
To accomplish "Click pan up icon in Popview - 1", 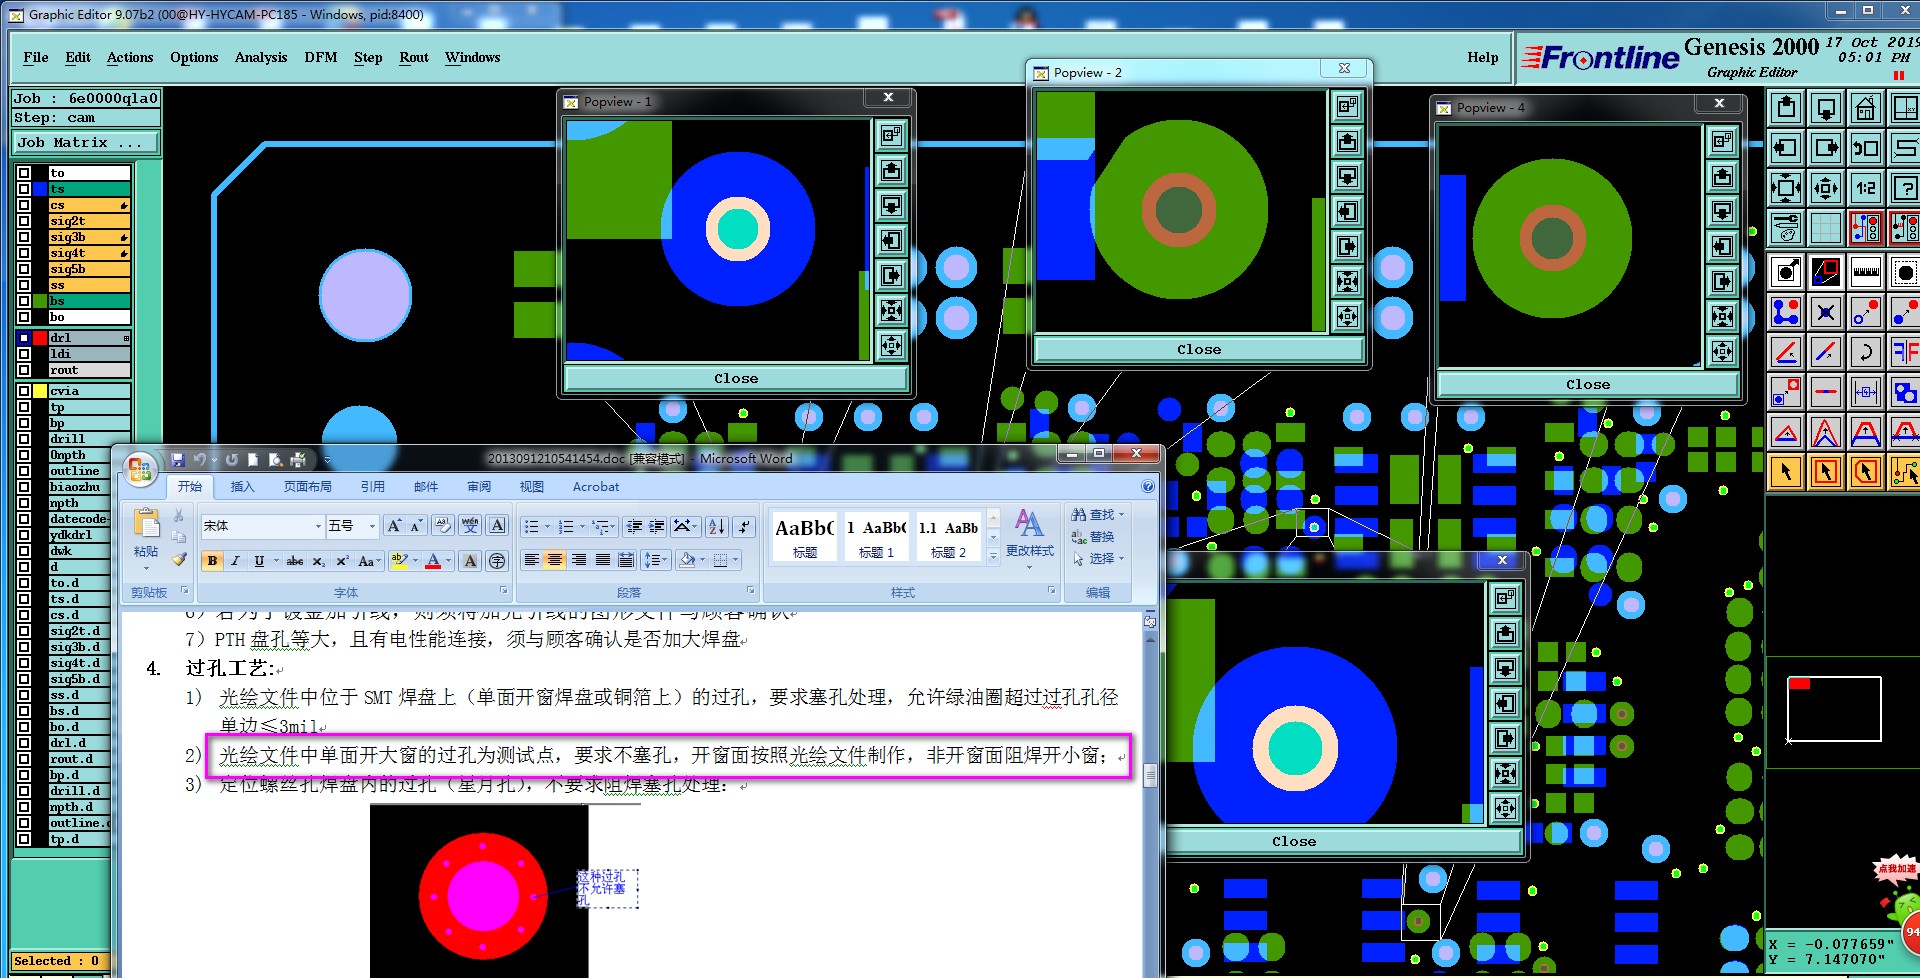I will [x=891, y=171].
